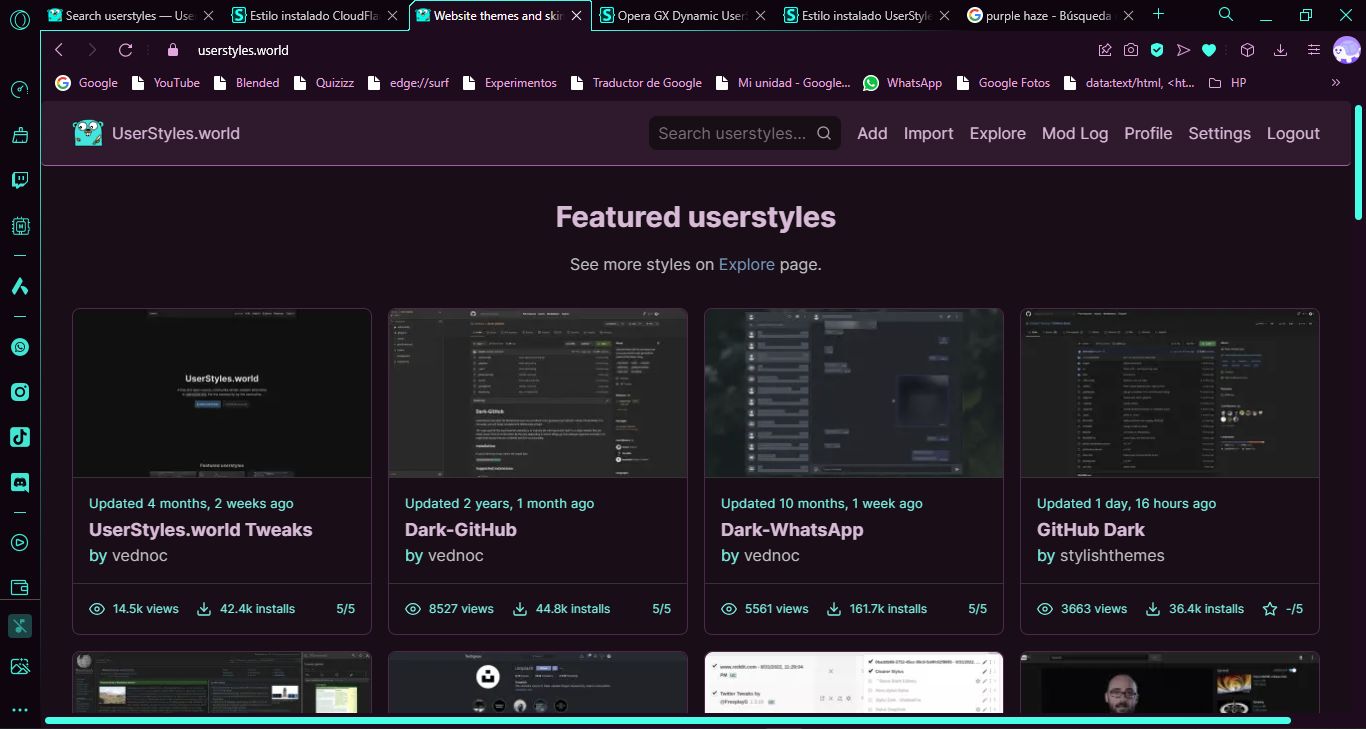Open Twitch panel in sidebar
Image resolution: width=1366 pixels, height=729 pixels.
click(x=19, y=181)
